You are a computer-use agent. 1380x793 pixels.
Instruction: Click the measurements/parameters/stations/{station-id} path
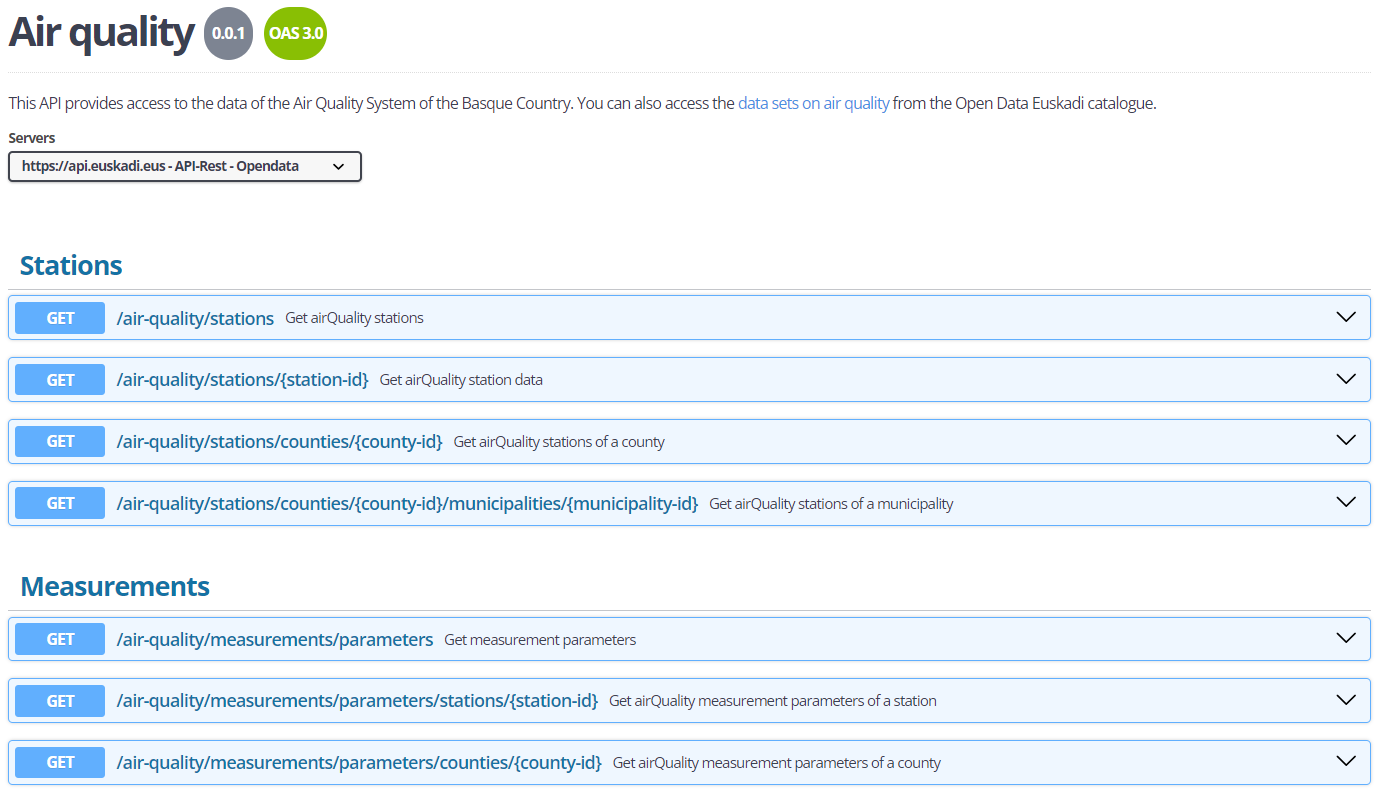357,701
